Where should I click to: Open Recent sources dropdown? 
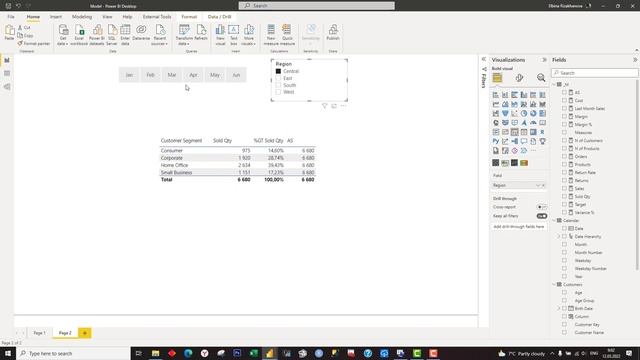tap(160, 35)
